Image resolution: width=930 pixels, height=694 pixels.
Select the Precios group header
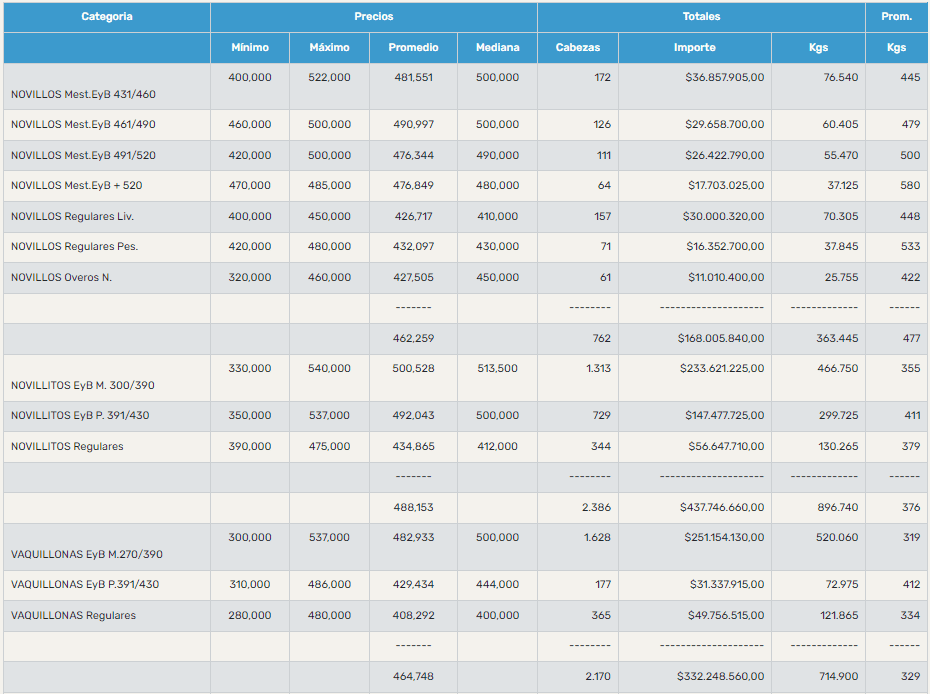(x=373, y=17)
